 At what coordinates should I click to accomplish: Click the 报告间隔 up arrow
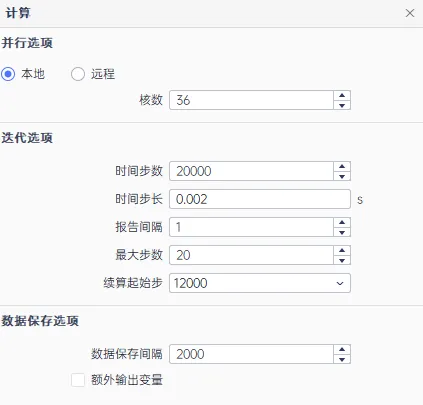pos(342,222)
